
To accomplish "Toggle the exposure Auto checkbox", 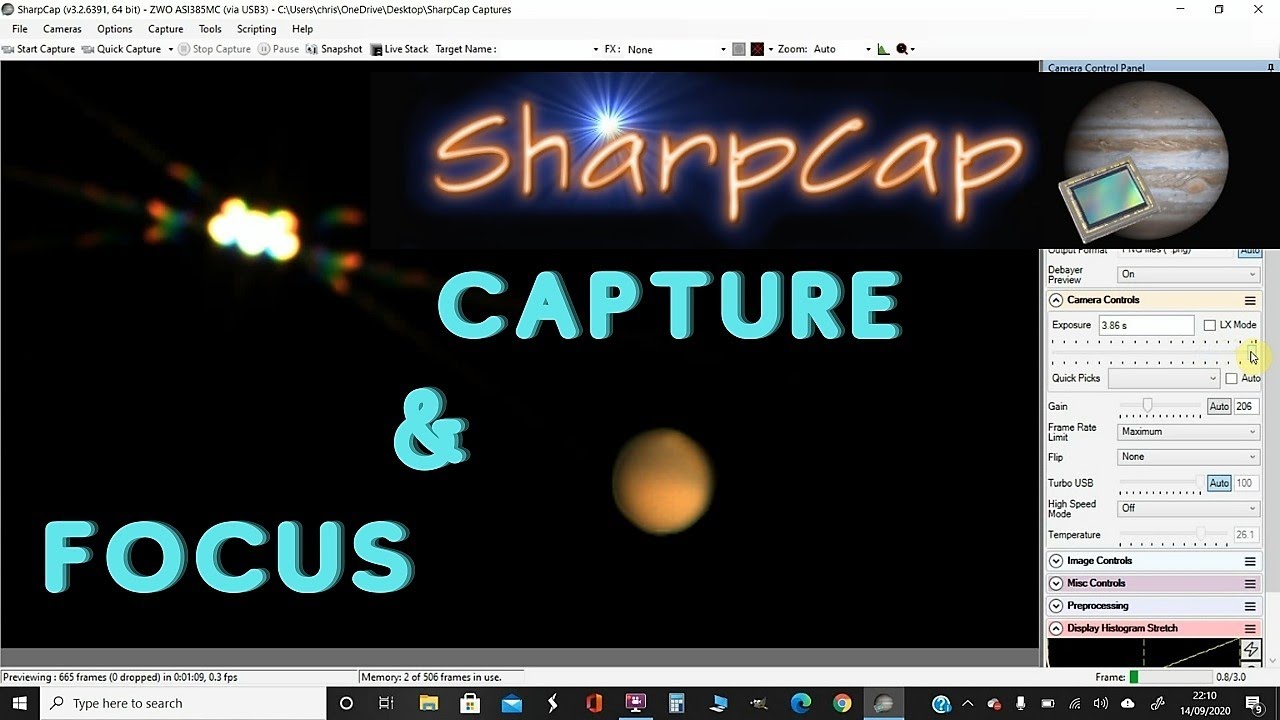I will 1231,378.
